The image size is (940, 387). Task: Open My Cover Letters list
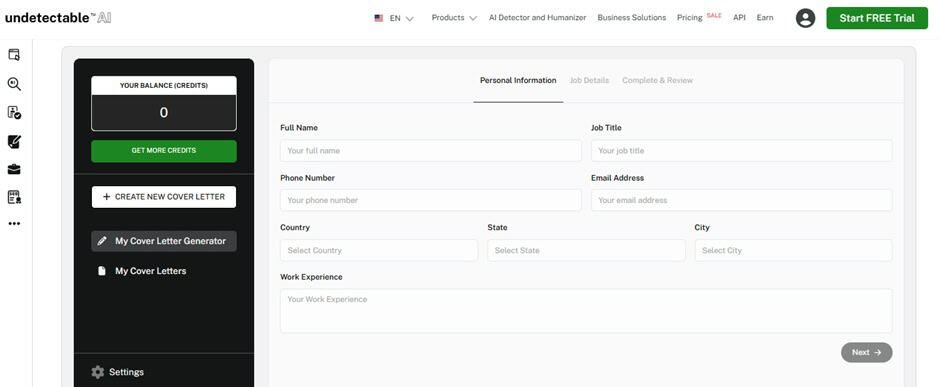tap(150, 271)
